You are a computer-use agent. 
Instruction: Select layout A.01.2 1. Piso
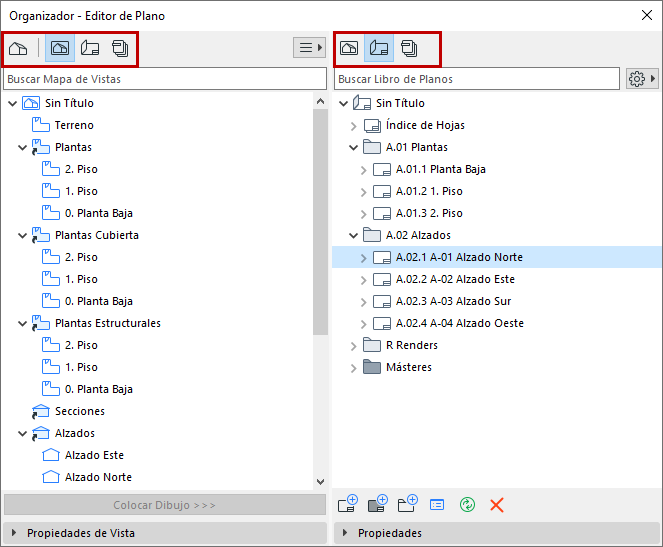(x=429, y=191)
